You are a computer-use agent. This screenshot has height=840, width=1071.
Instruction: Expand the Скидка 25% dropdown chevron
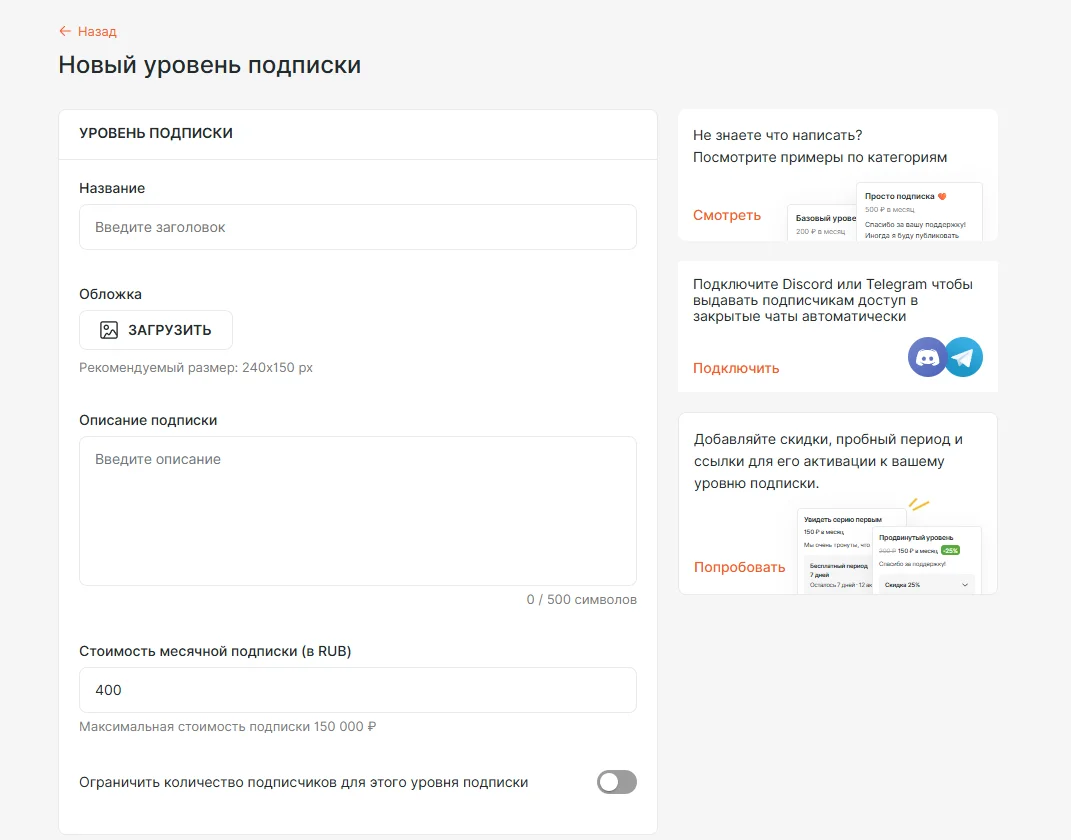coord(965,584)
